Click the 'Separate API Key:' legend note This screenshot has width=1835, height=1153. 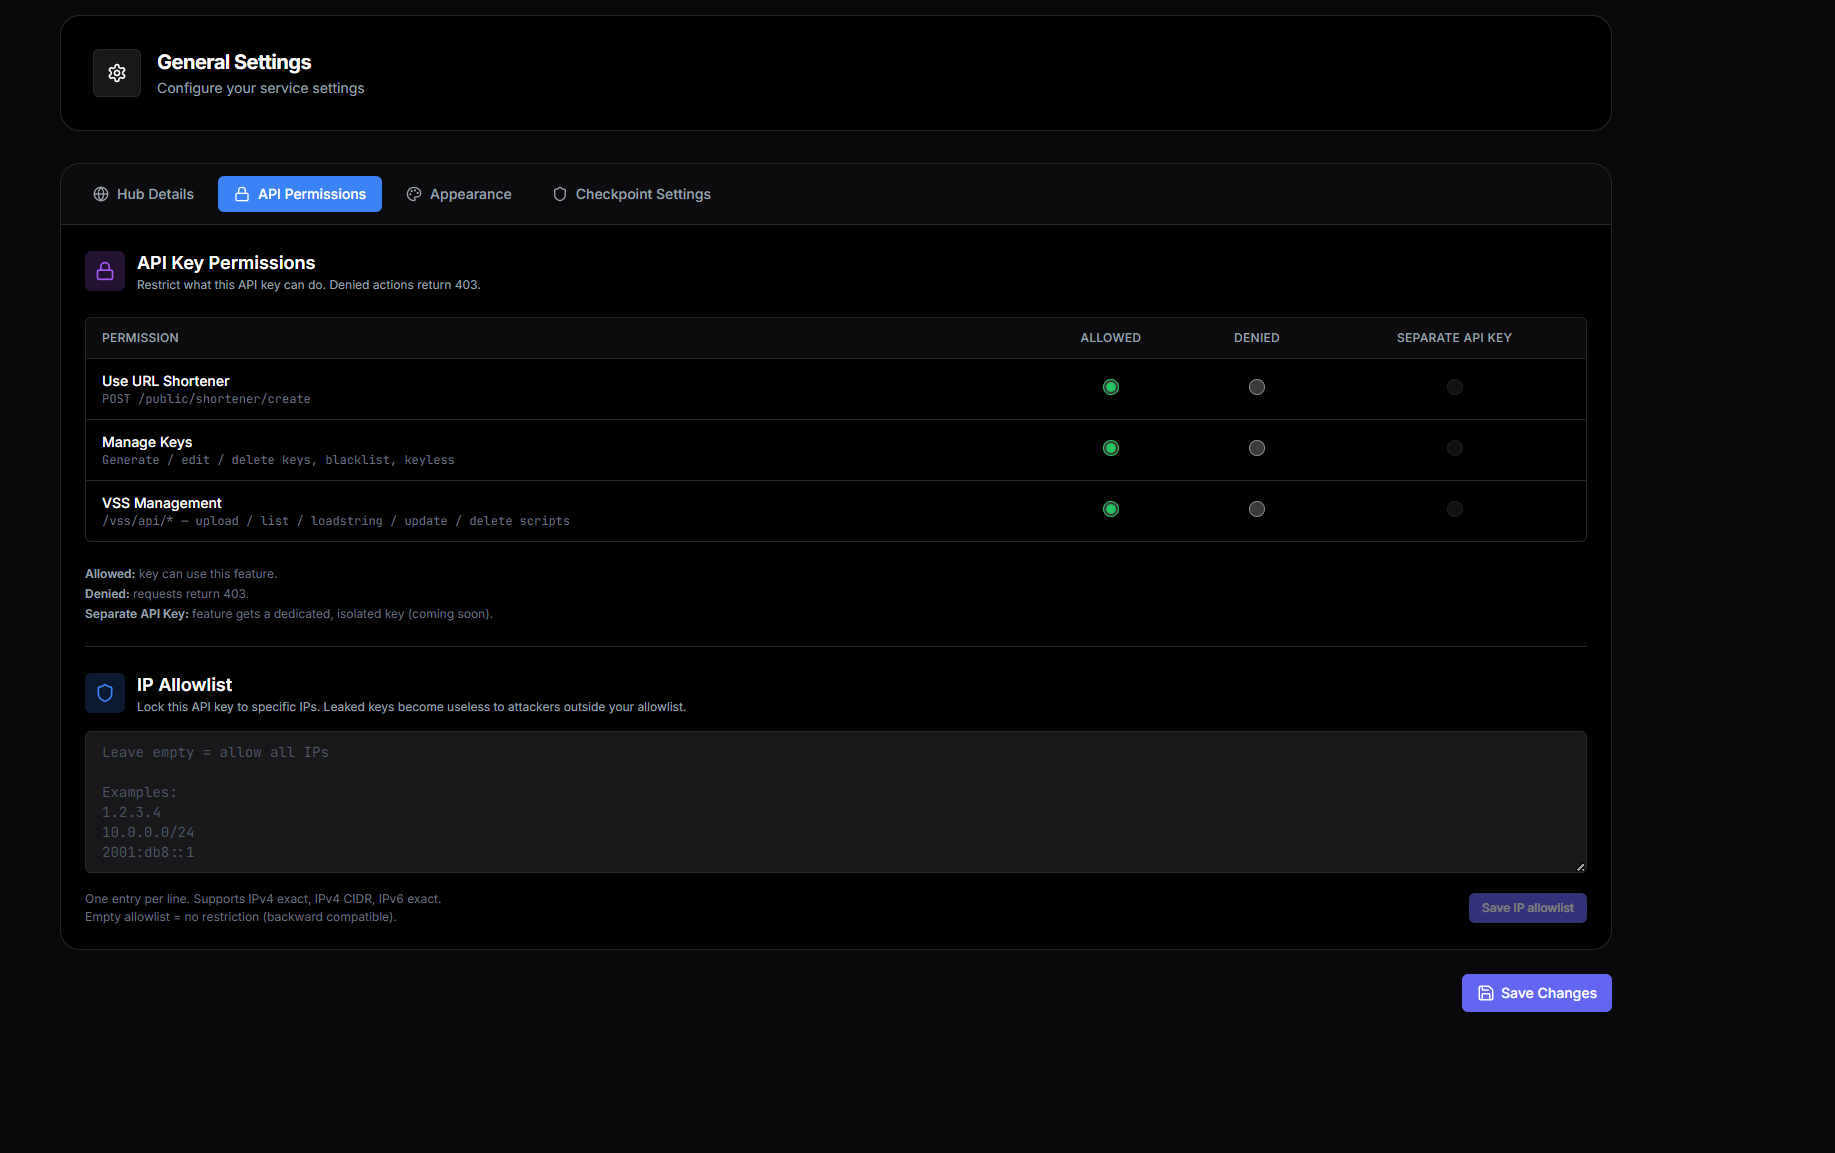[x=289, y=614]
